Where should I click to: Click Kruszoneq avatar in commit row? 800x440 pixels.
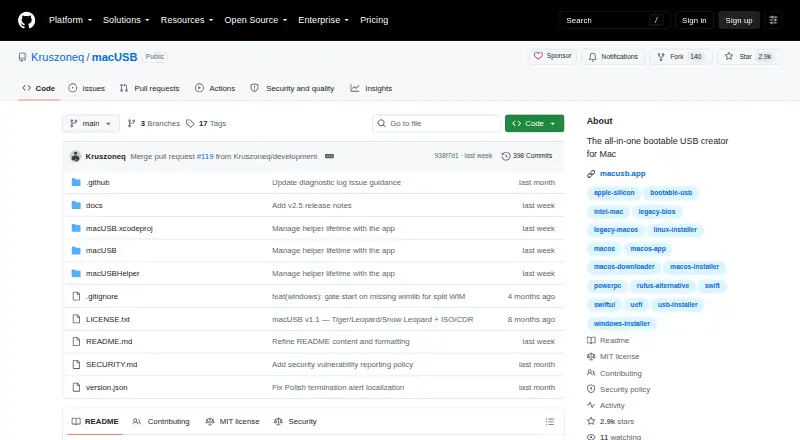pos(75,156)
